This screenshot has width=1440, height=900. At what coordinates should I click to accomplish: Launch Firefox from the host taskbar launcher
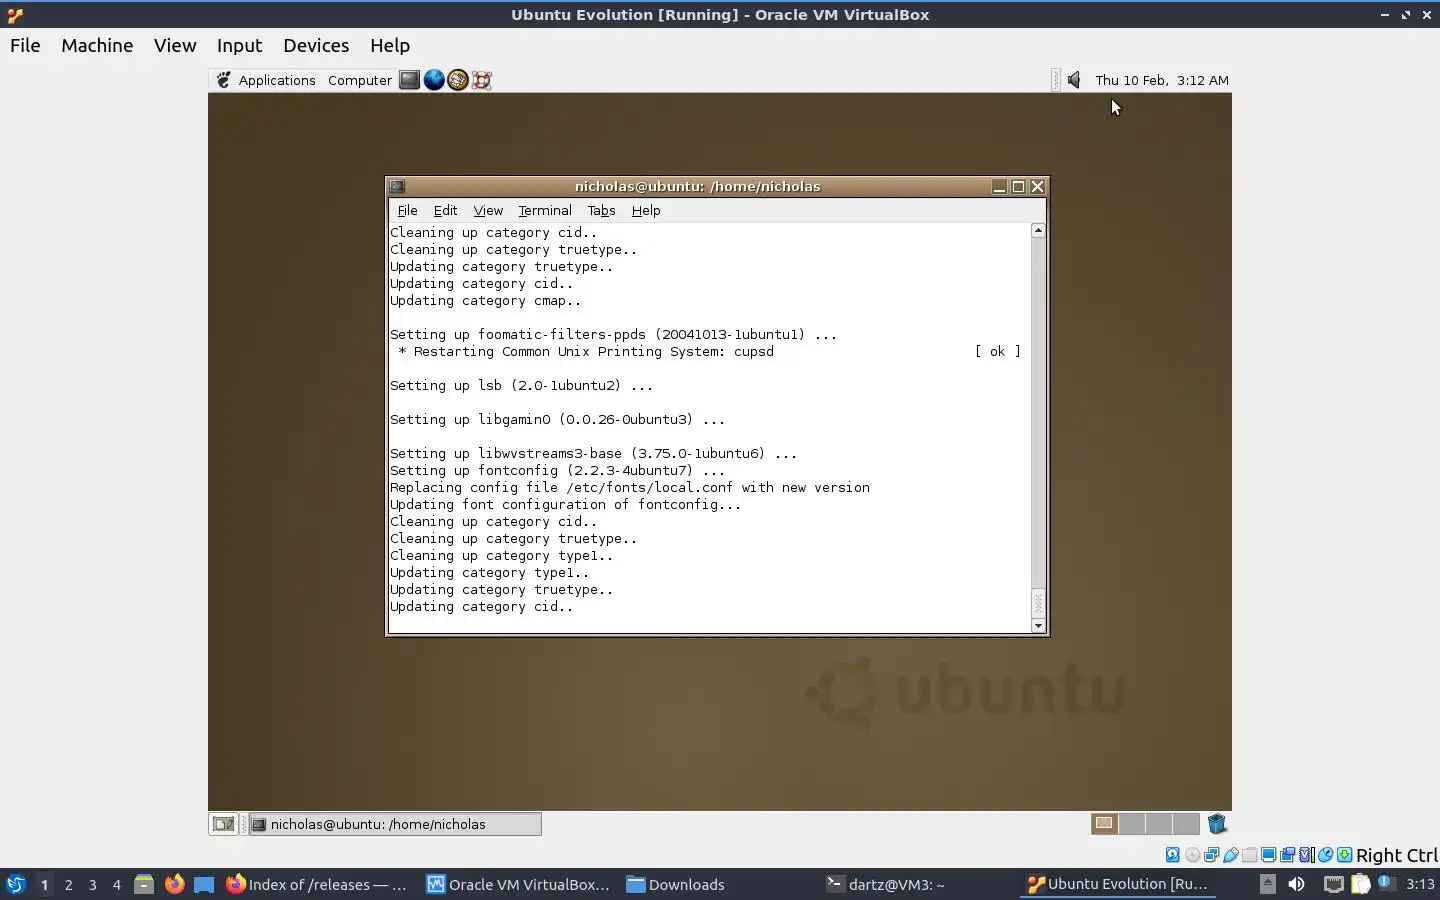coord(174,884)
